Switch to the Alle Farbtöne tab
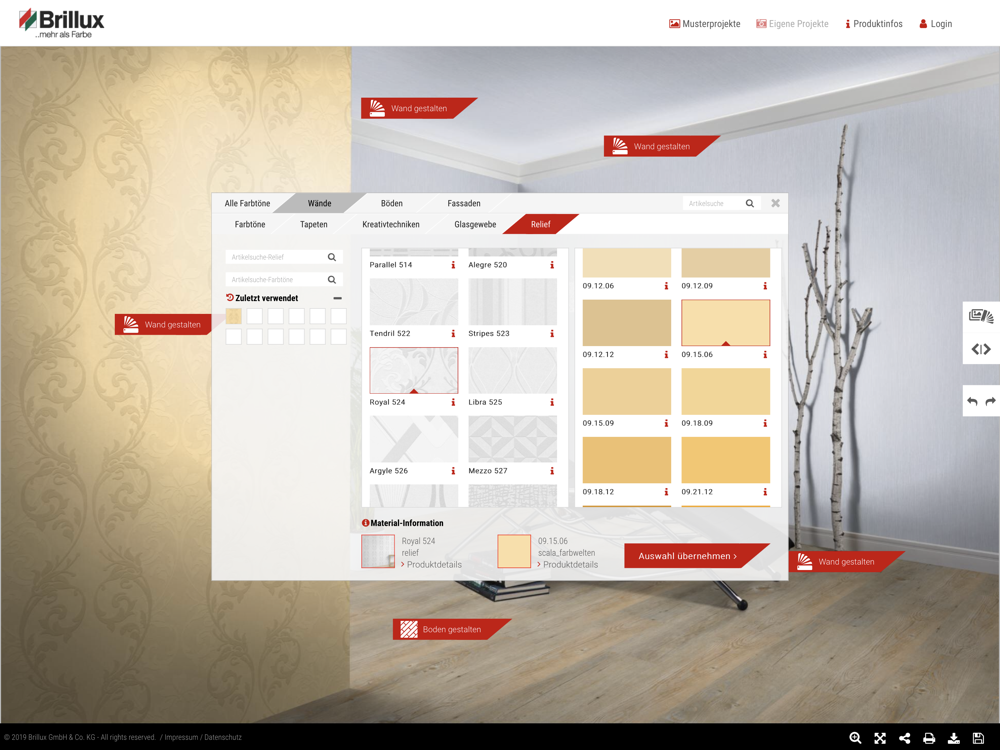This screenshot has width=1000, height=750. click(x=247, y=203)
